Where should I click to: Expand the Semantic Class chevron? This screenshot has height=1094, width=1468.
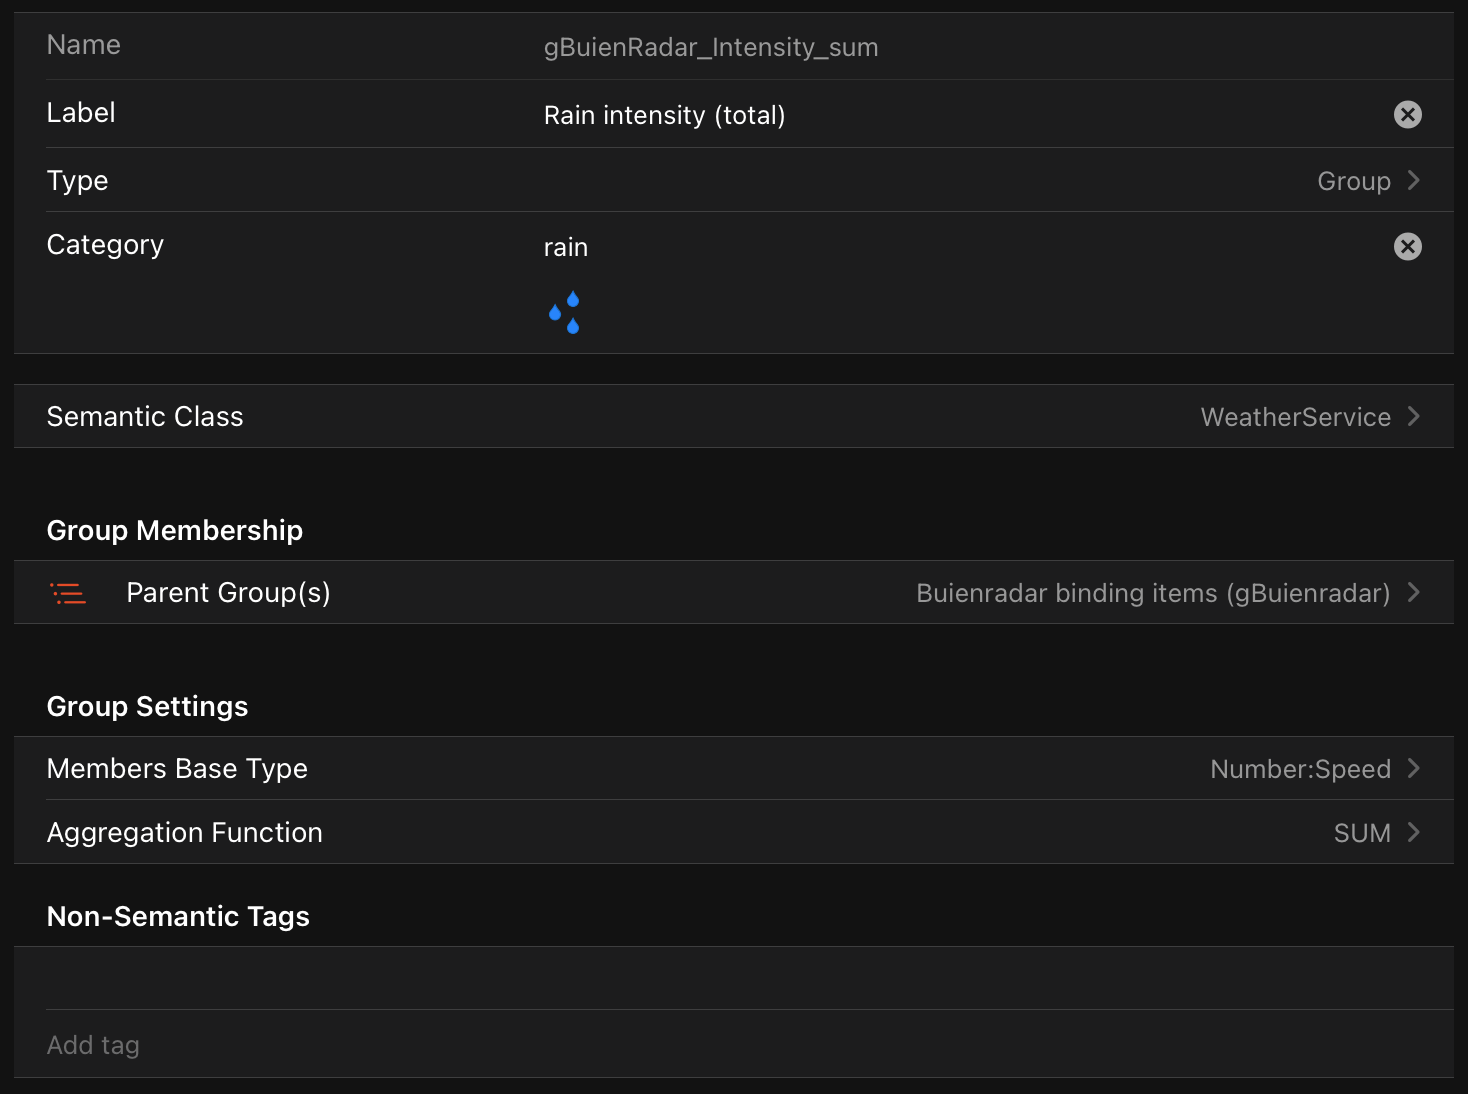click(x=1414, y=417)
